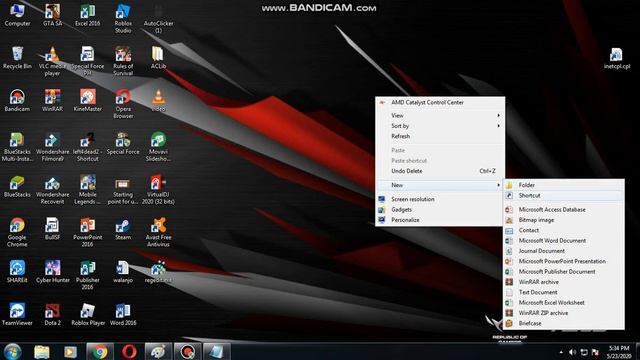
Task: Choose Microsoft Access Database entry
Action: tap(564, 209)
